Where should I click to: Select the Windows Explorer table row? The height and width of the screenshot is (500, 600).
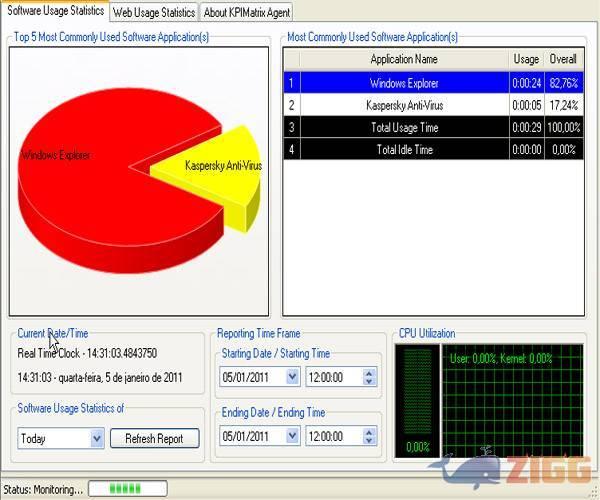point(404,83)
